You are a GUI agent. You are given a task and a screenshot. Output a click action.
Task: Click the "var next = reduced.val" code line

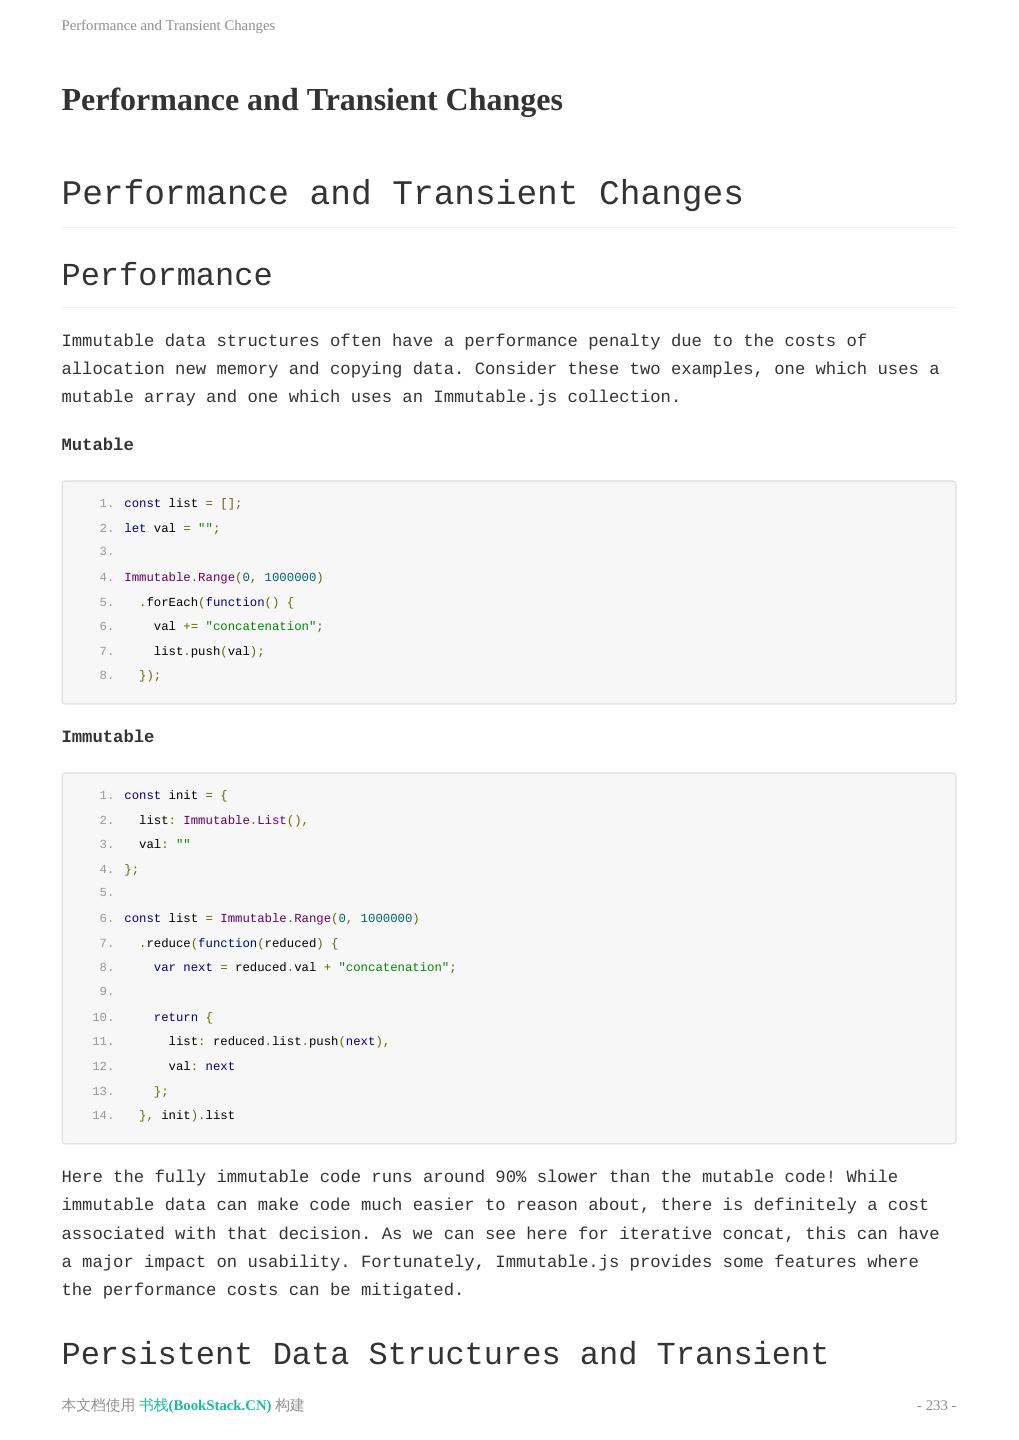[x=304, y=967]
